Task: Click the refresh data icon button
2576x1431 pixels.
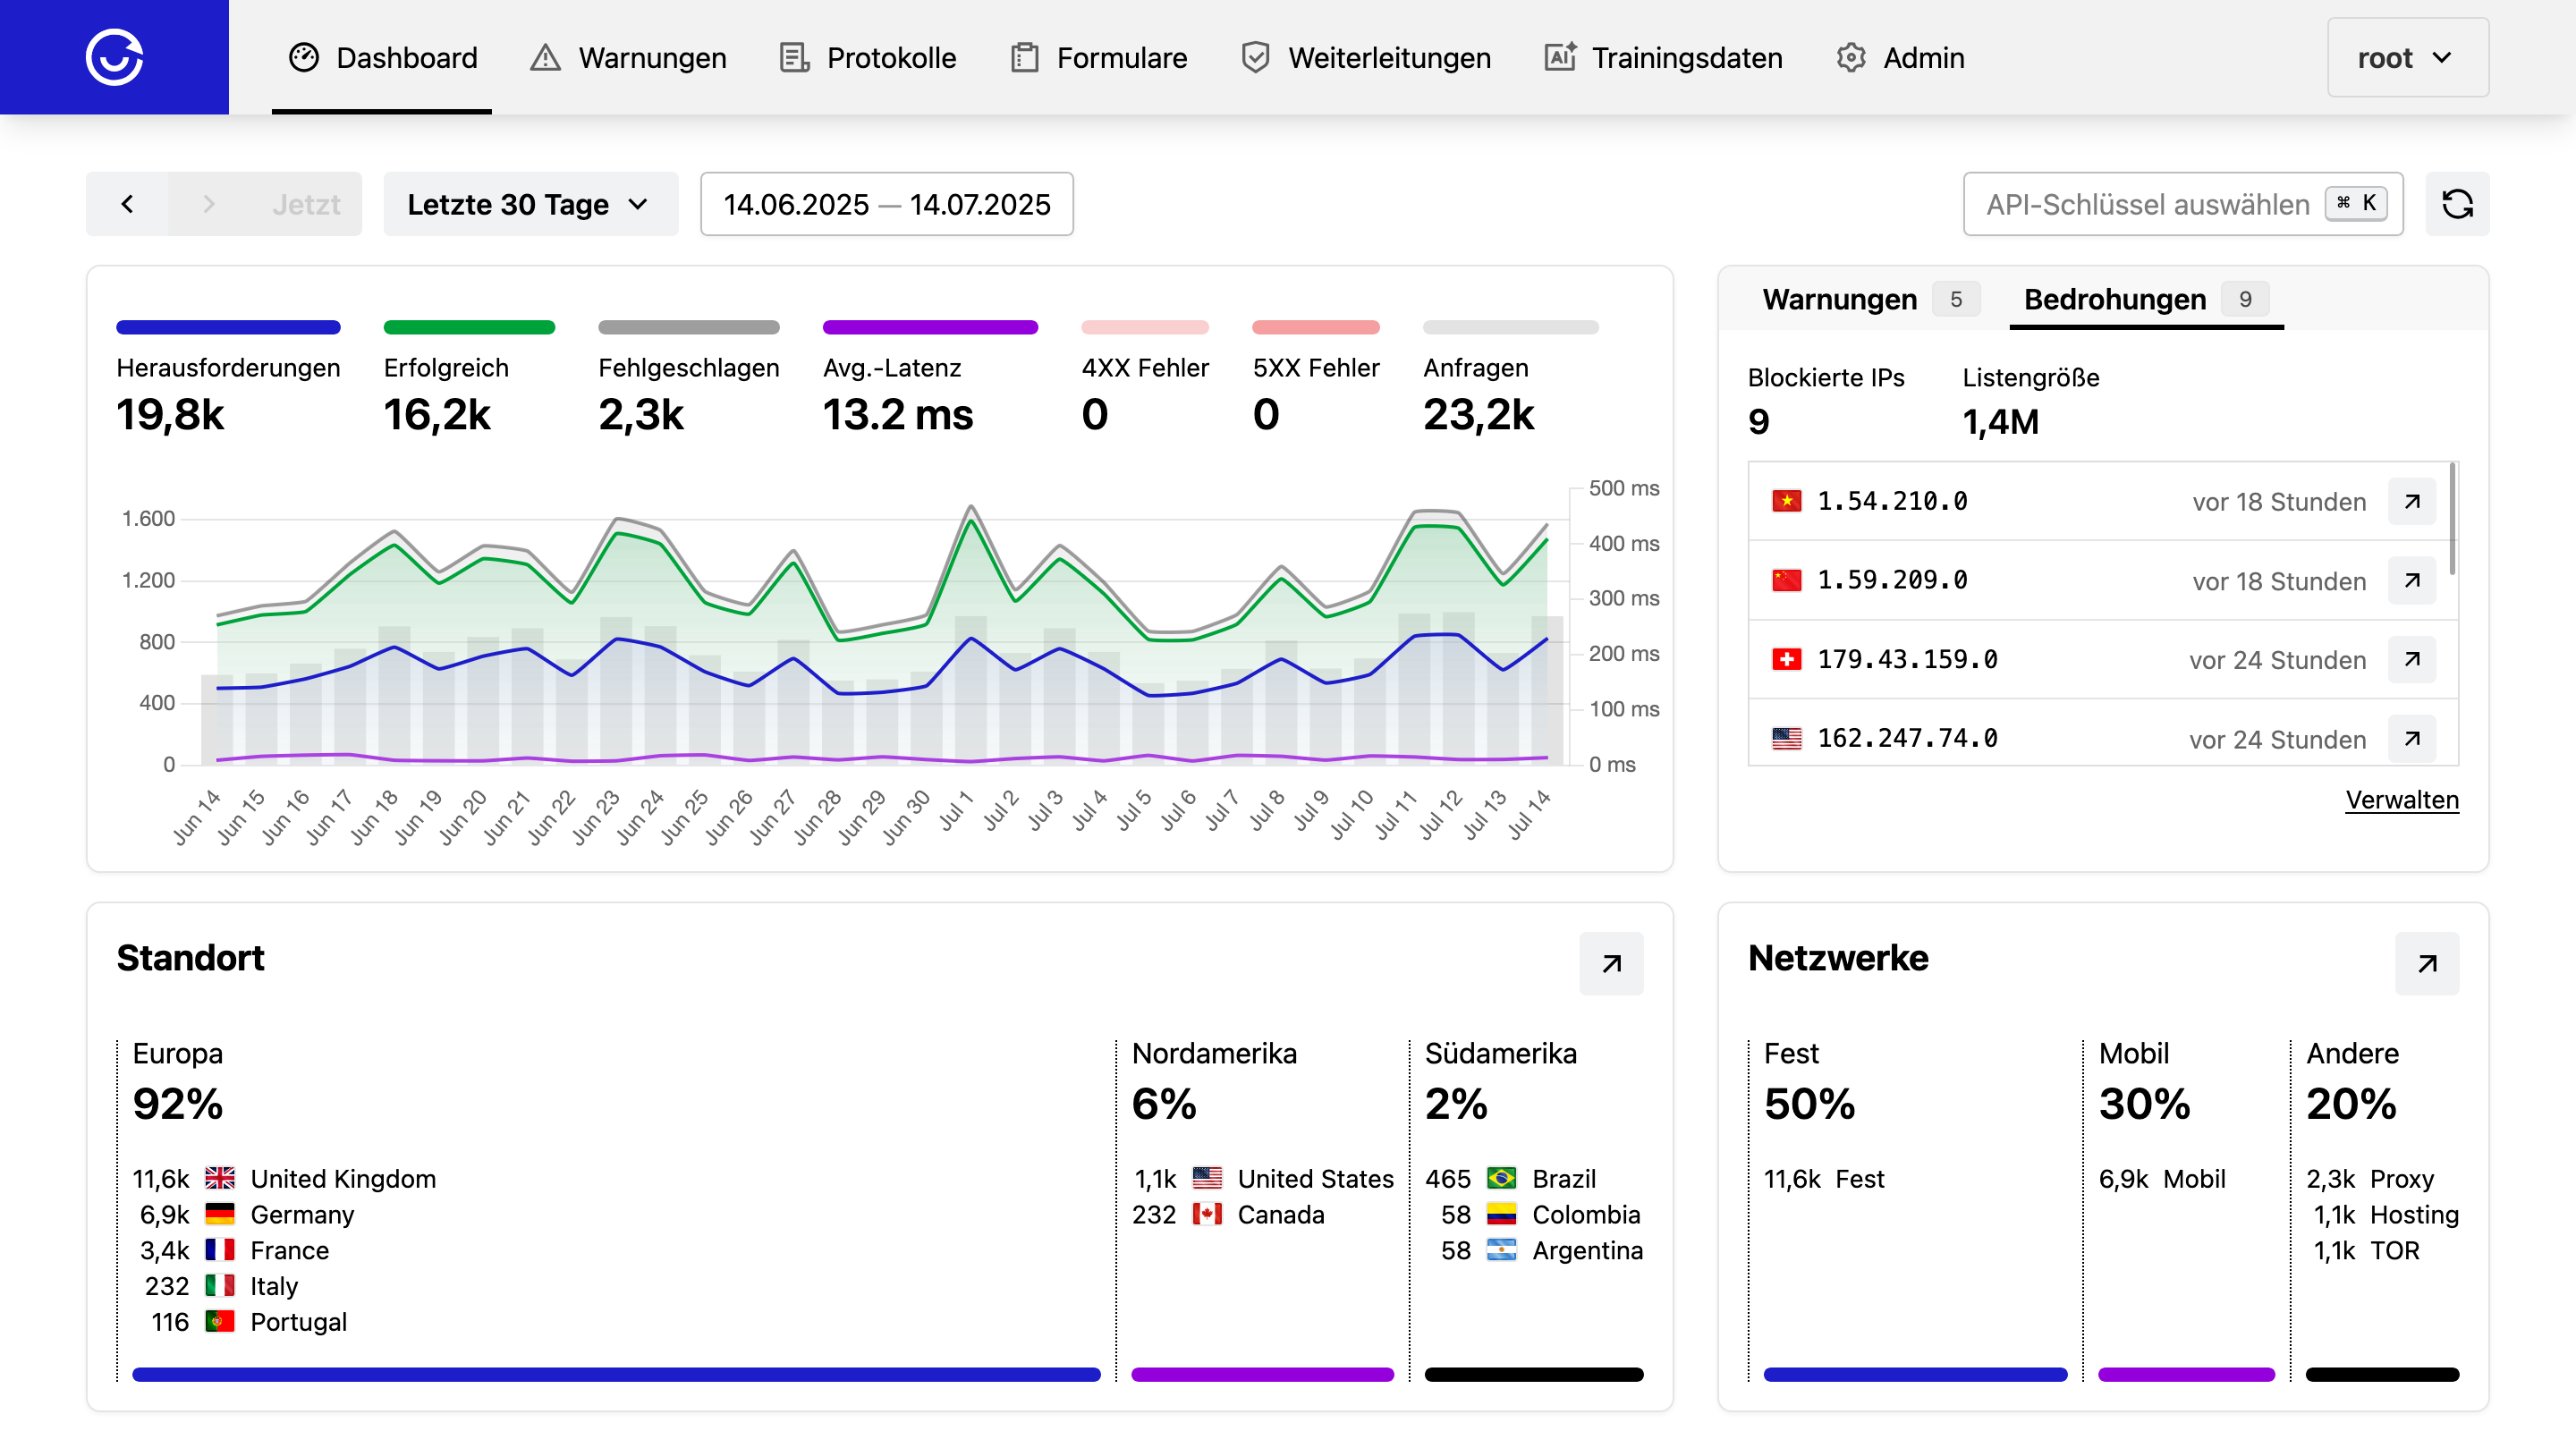Action: coord(2456,204)
